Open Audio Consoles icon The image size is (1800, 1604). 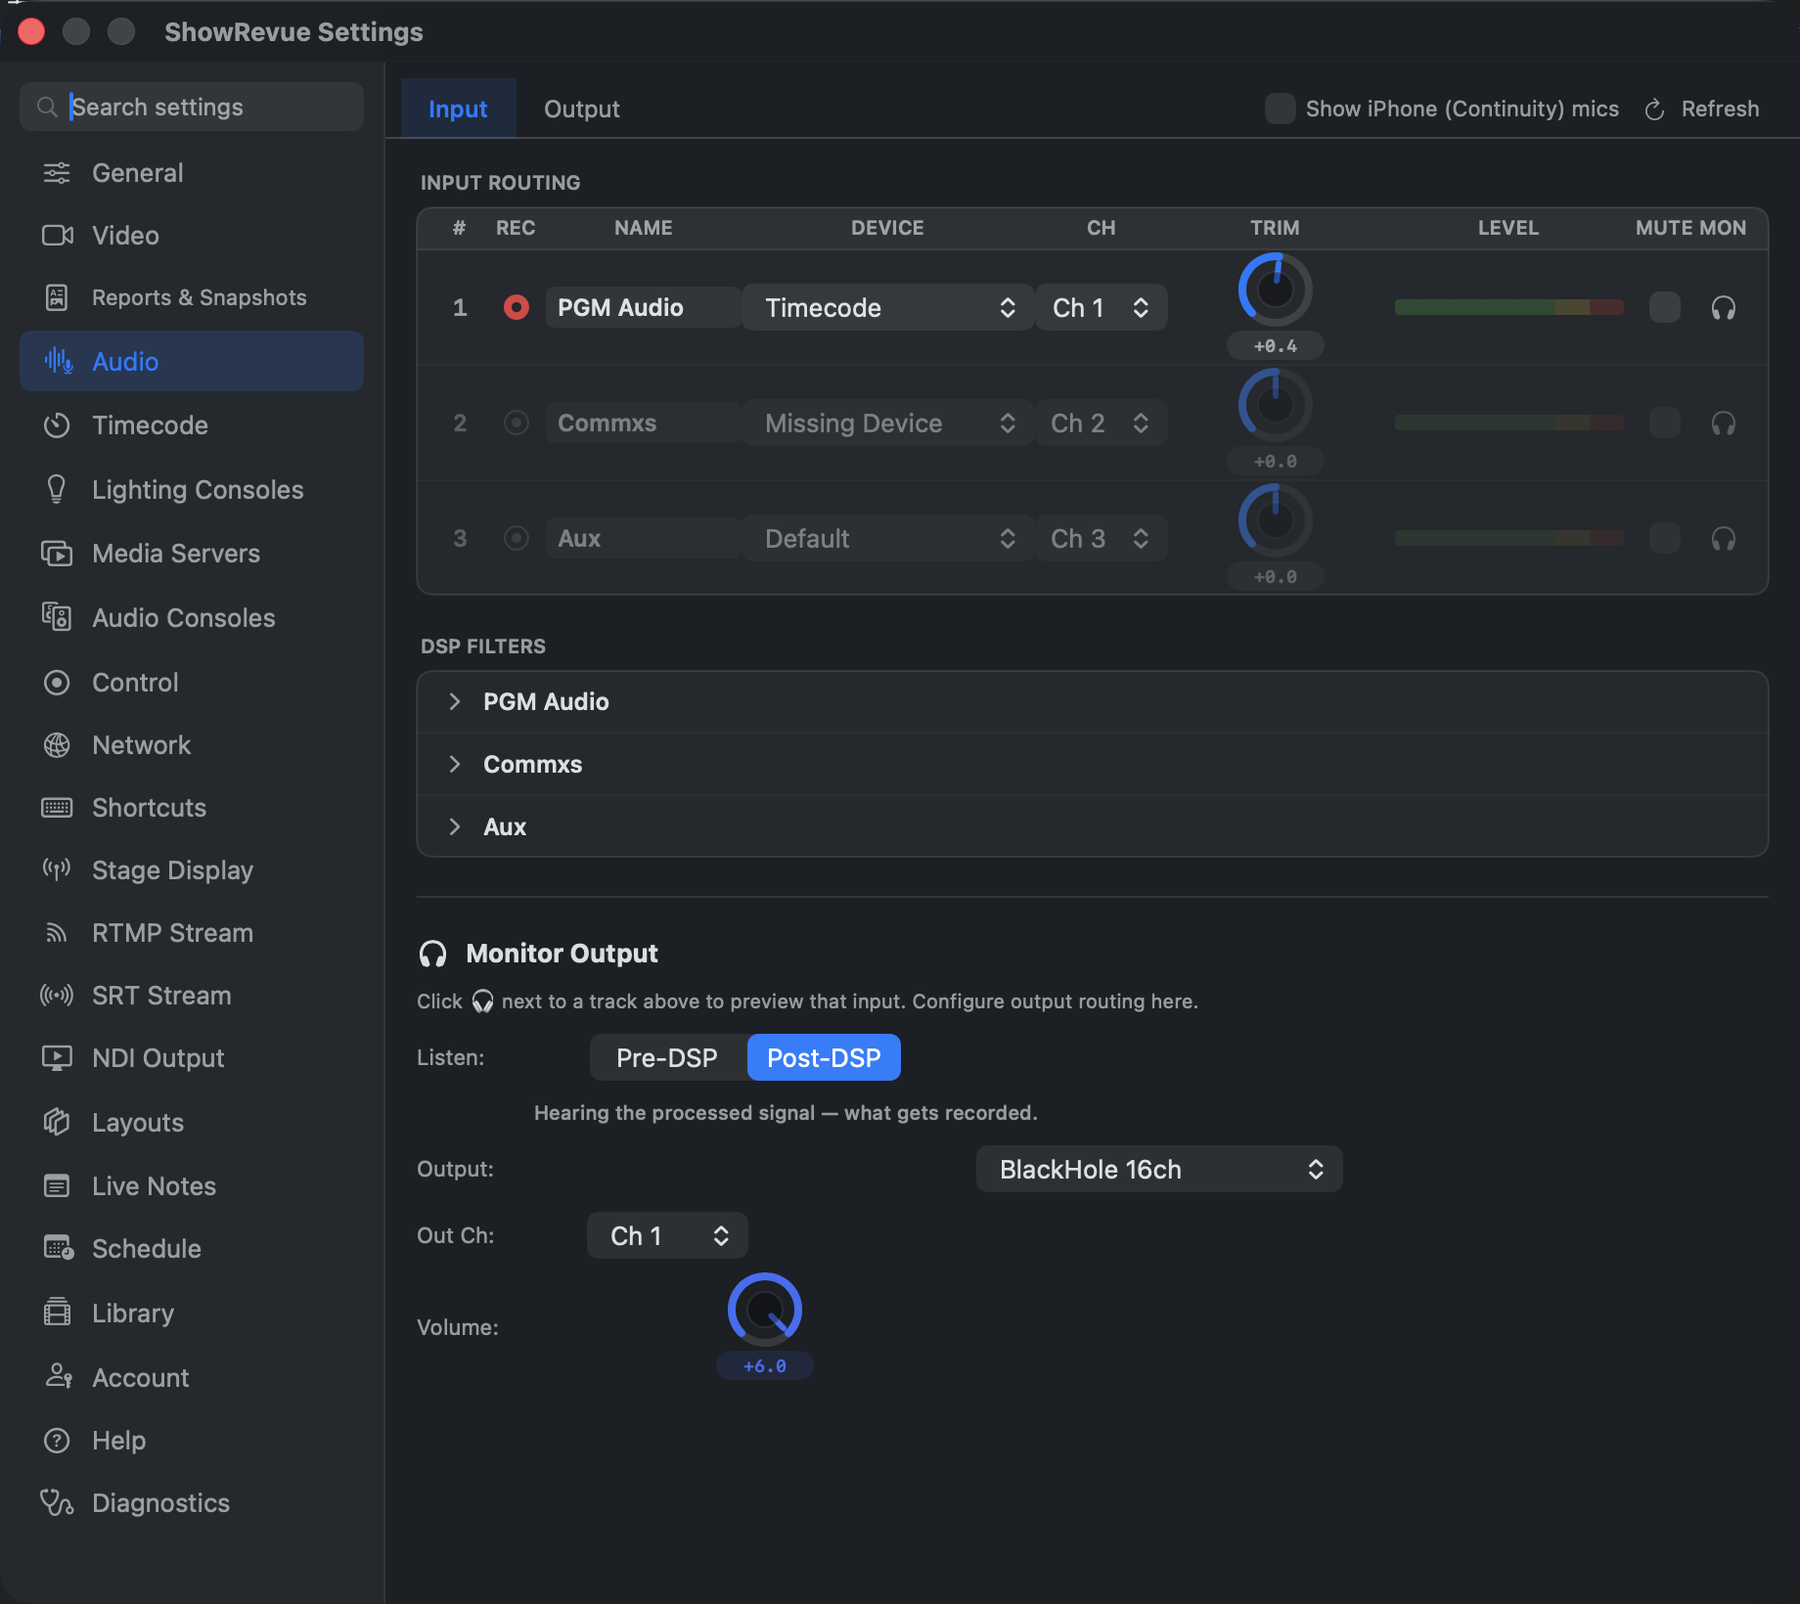point(57,617)
